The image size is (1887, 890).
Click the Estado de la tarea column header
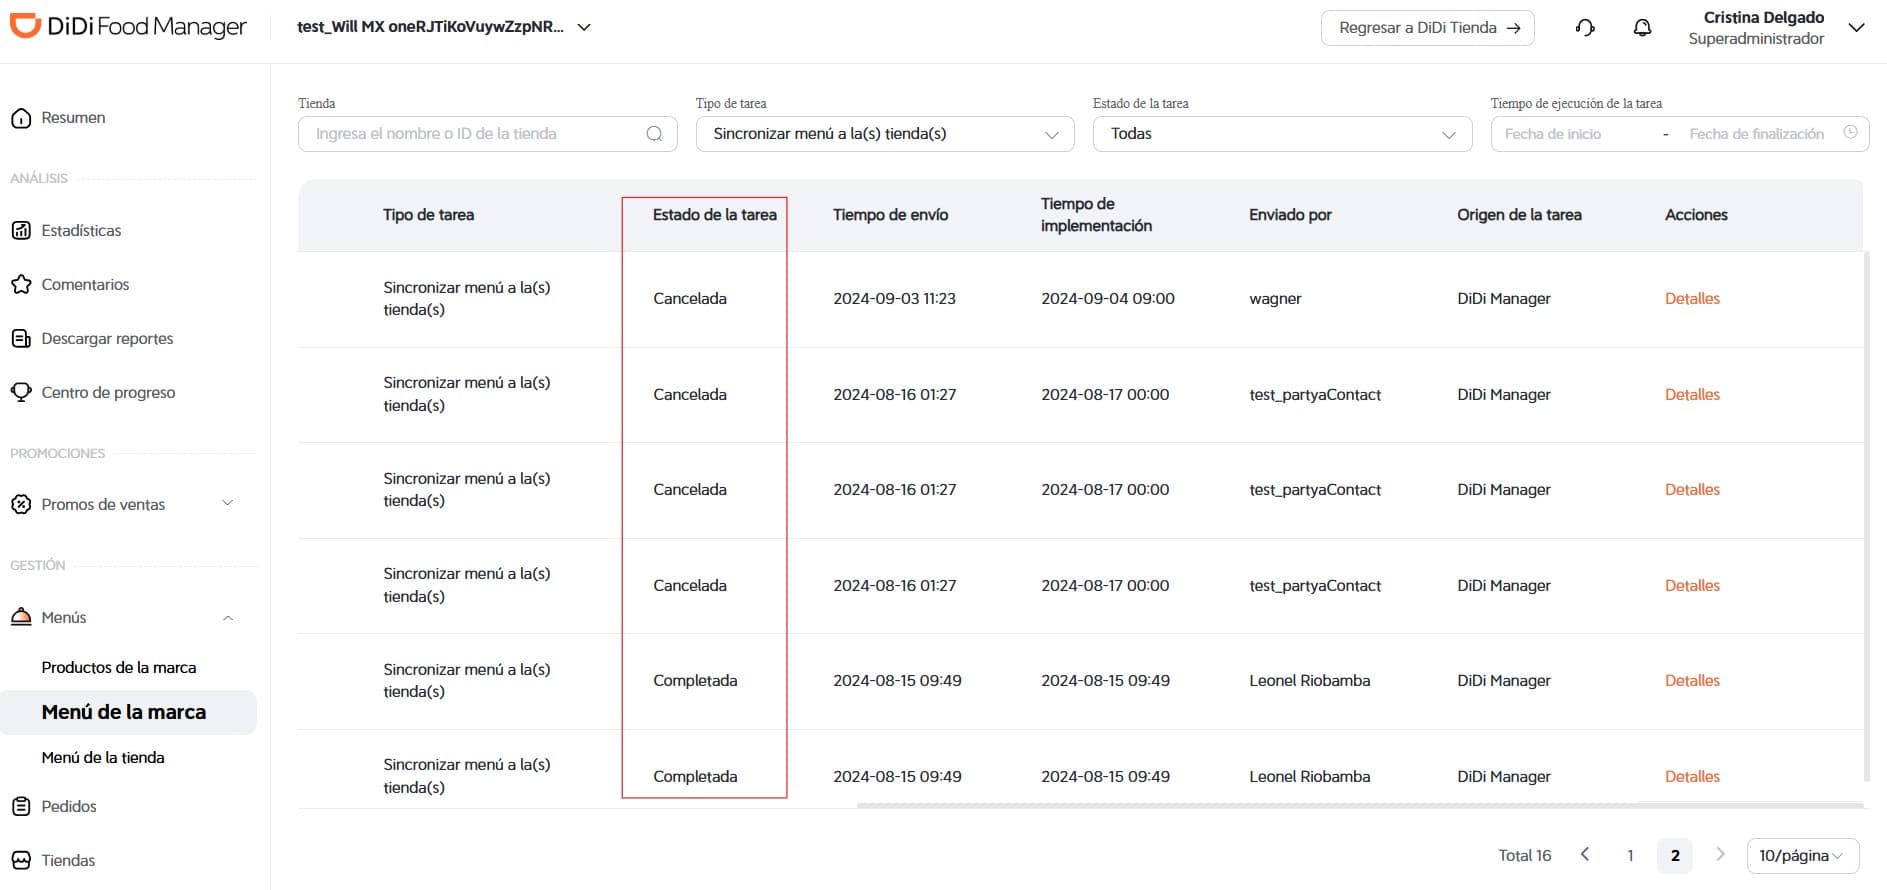tap(714, 215)
